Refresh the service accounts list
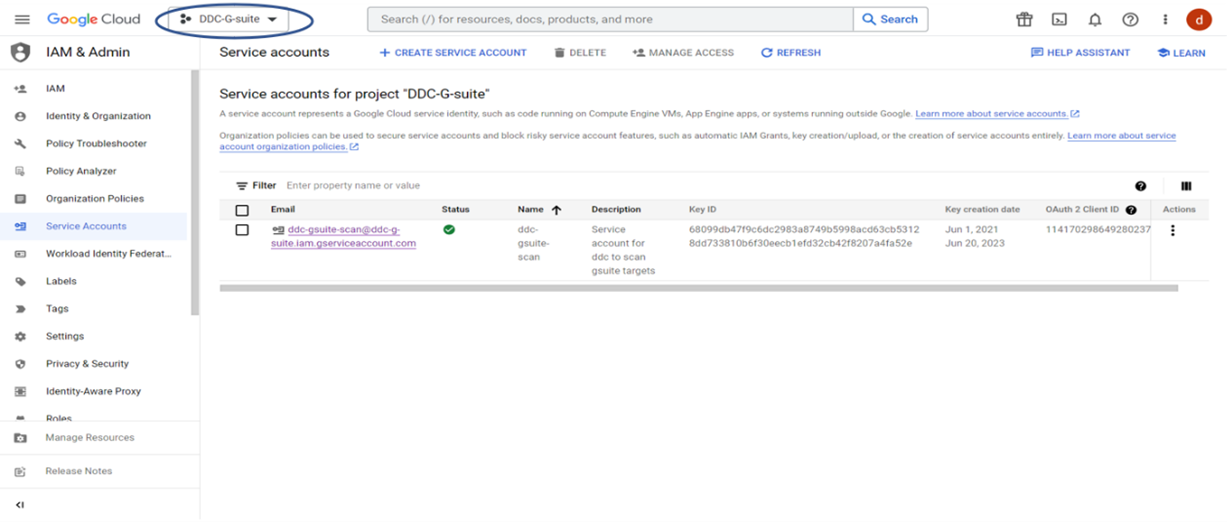The image size is (1227, 522). click(791, 53)
